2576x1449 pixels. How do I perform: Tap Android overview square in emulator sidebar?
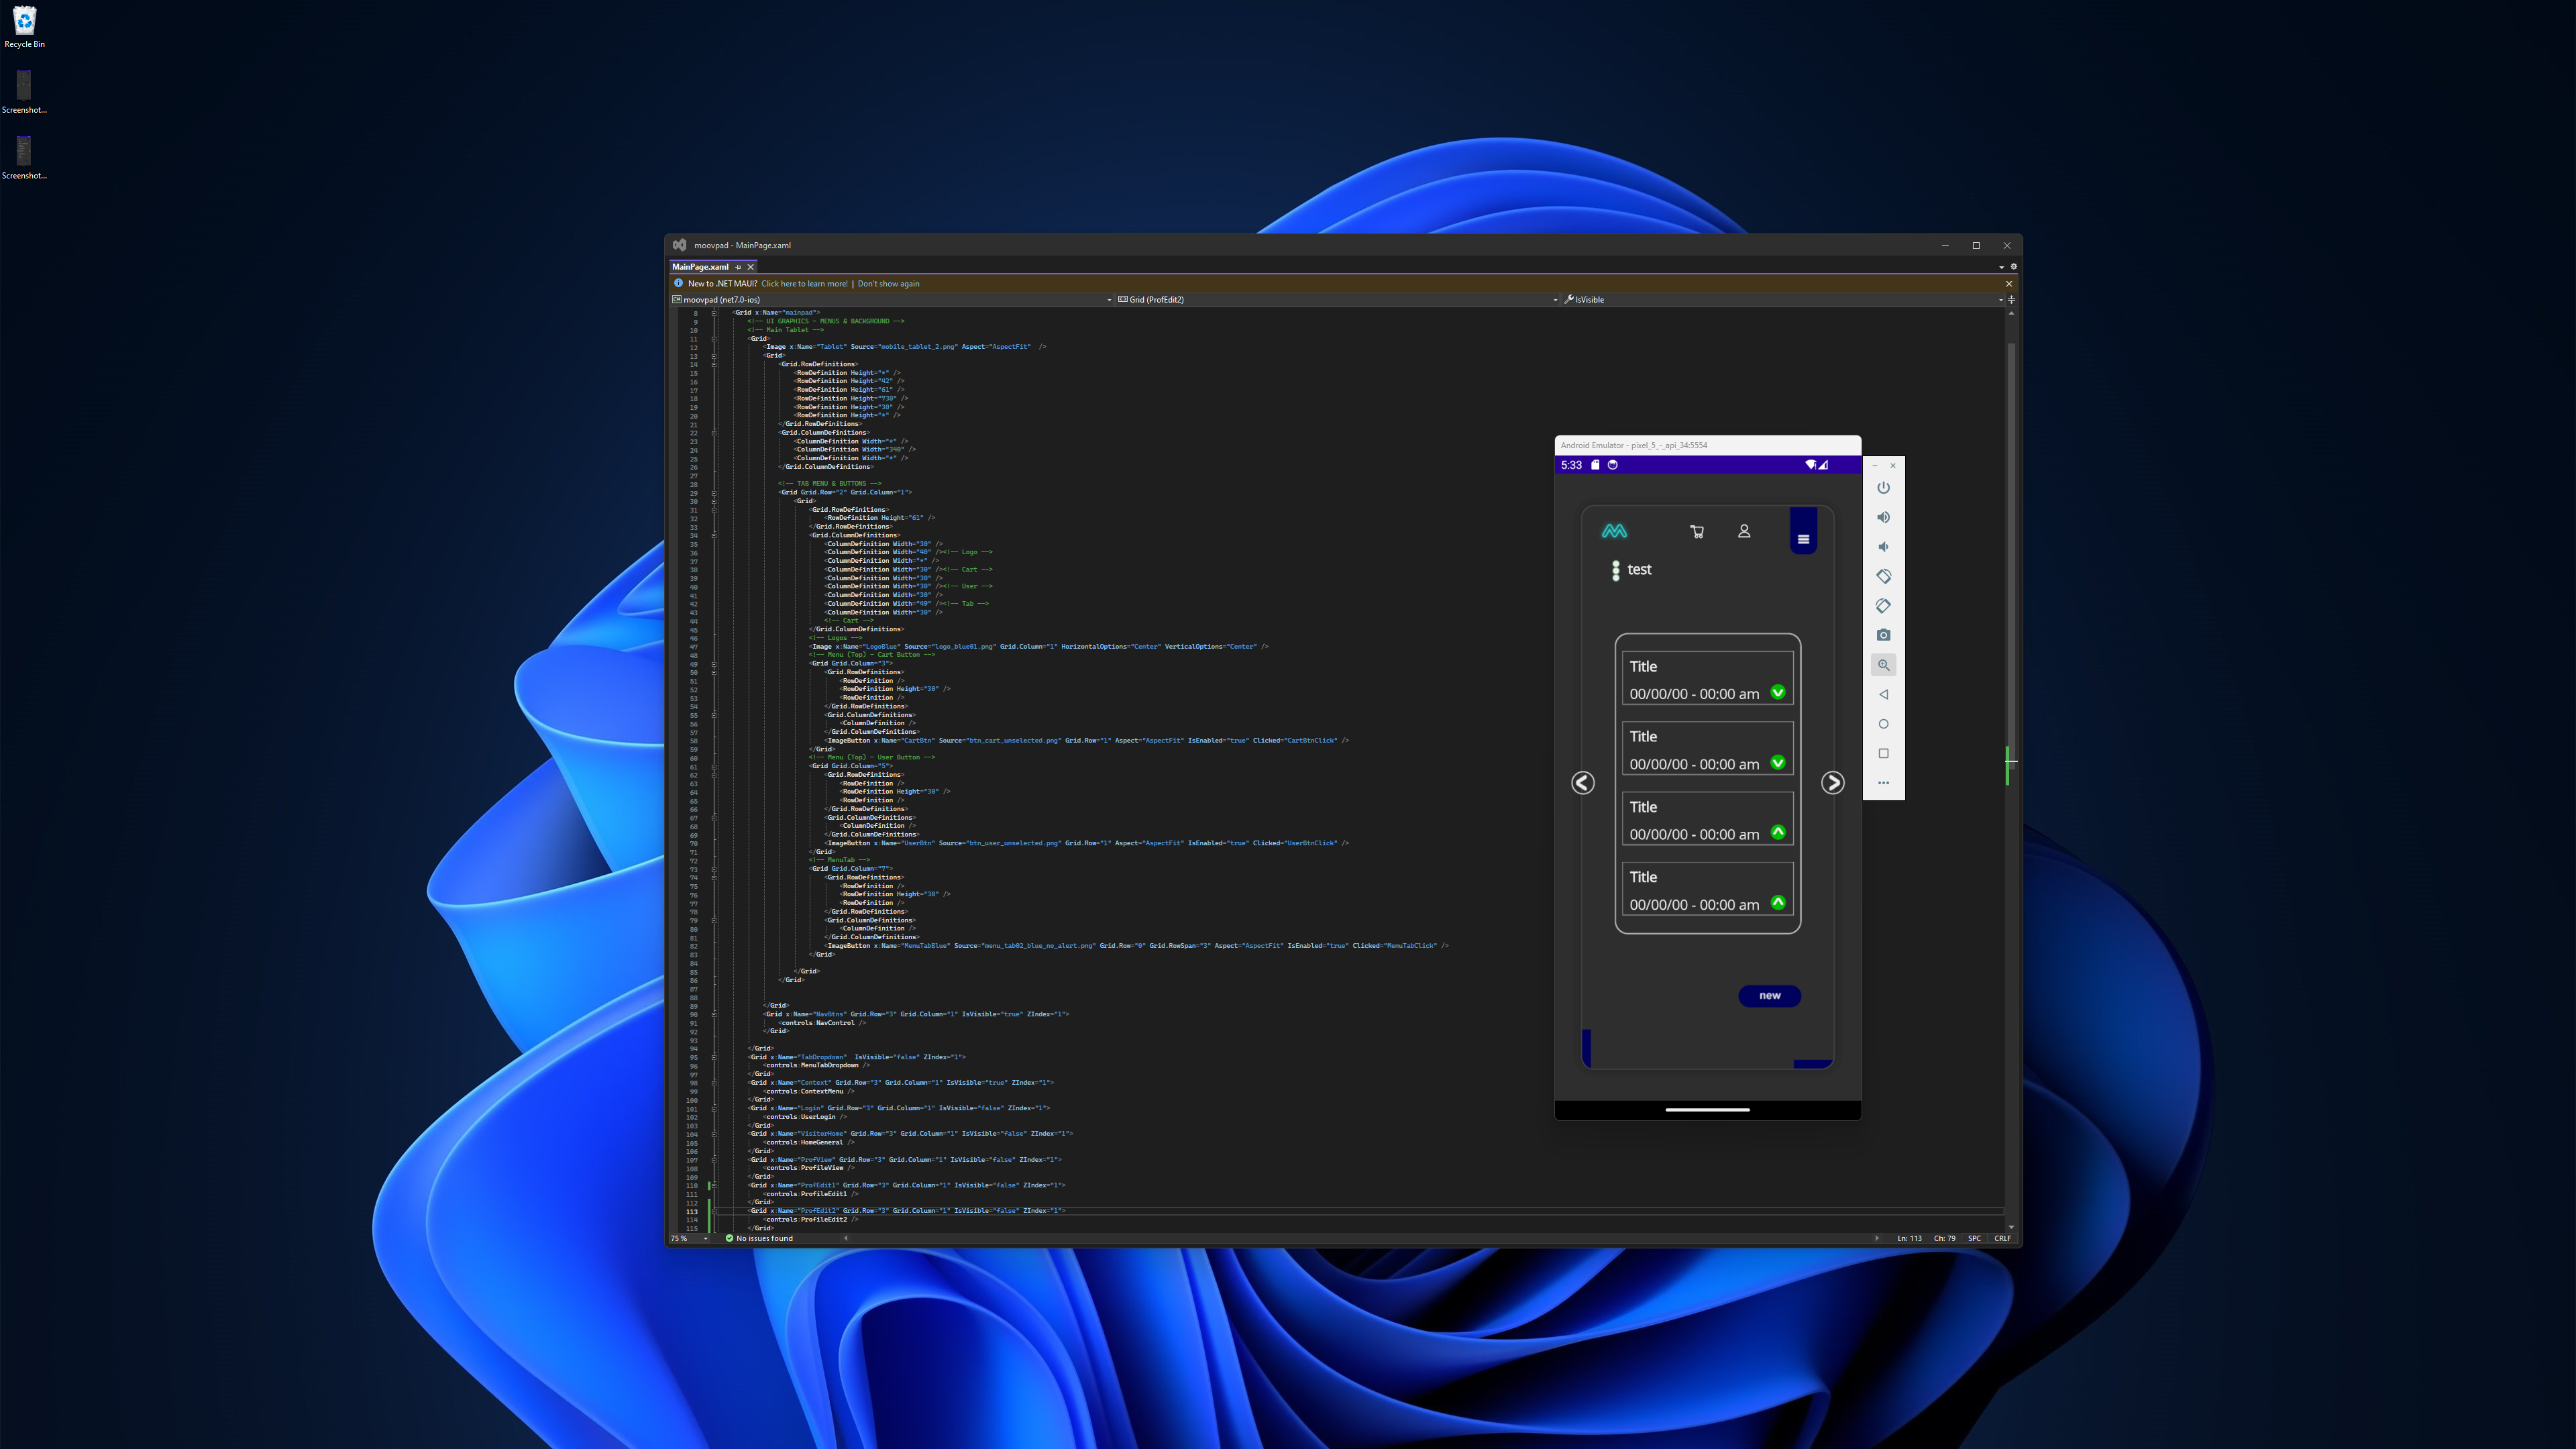[x=1883, y=753]
